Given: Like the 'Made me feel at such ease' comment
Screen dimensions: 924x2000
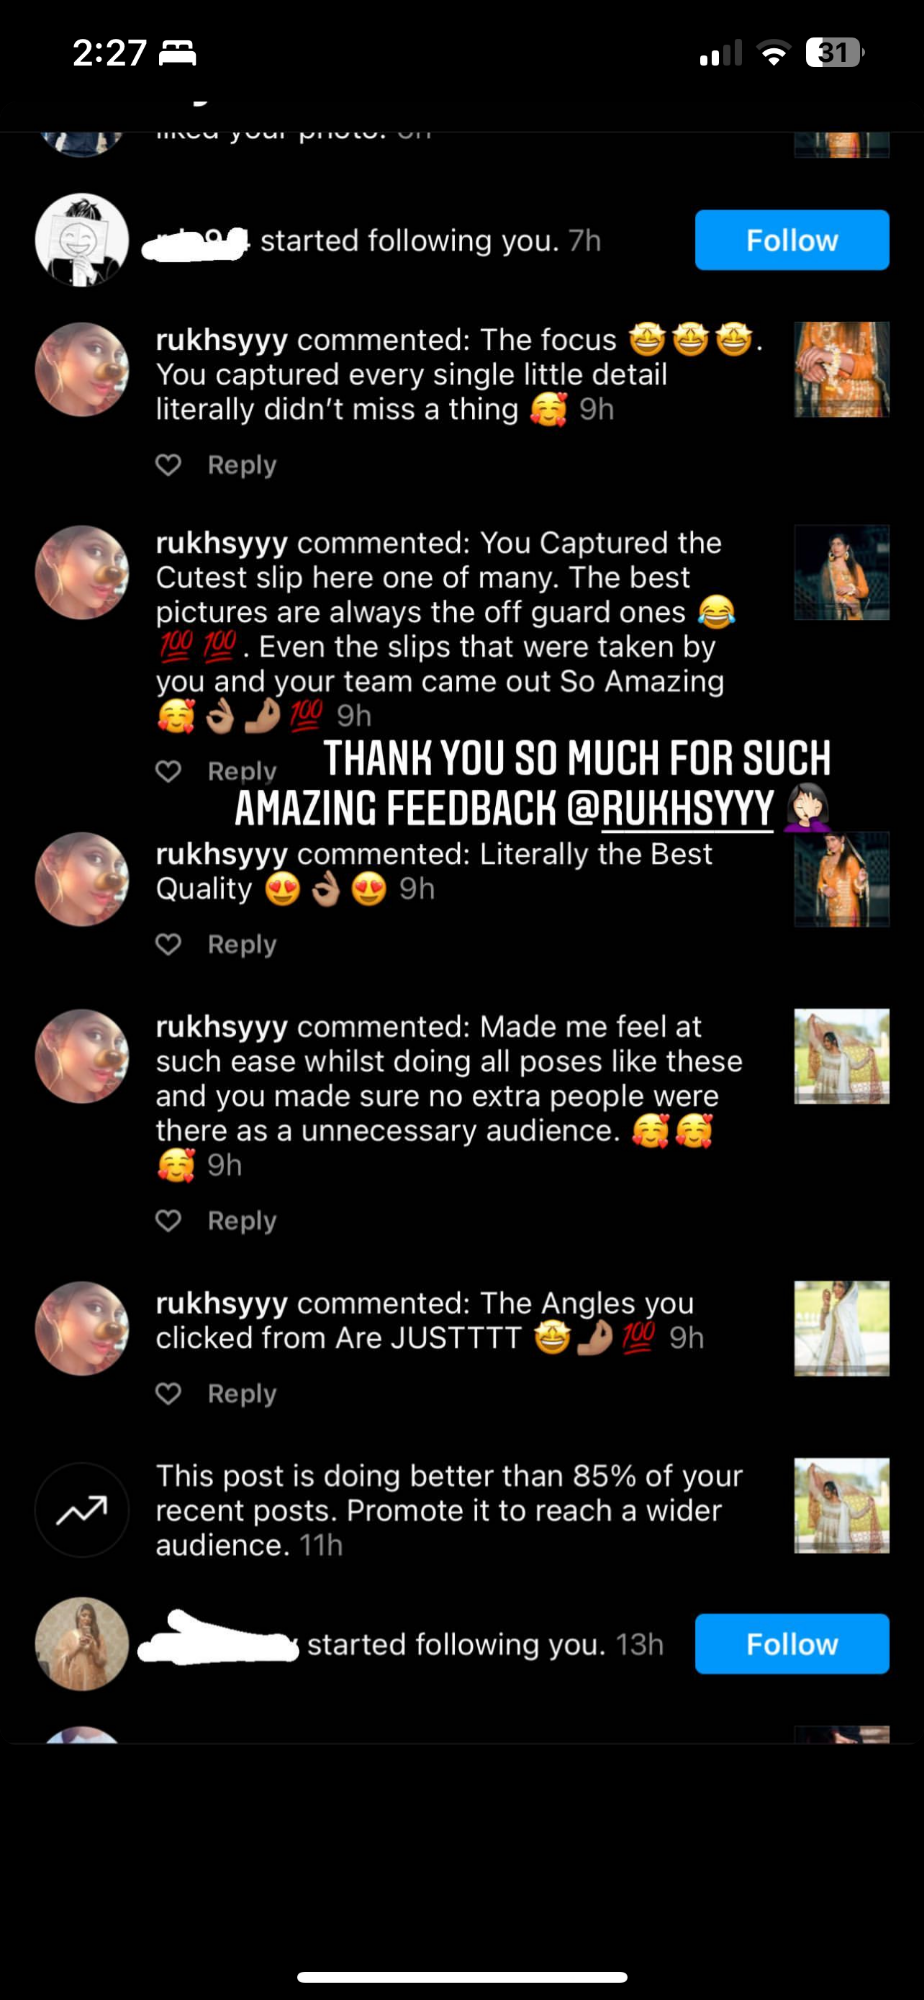Looking at the screenshot, I should click(x=169, y=1220).
